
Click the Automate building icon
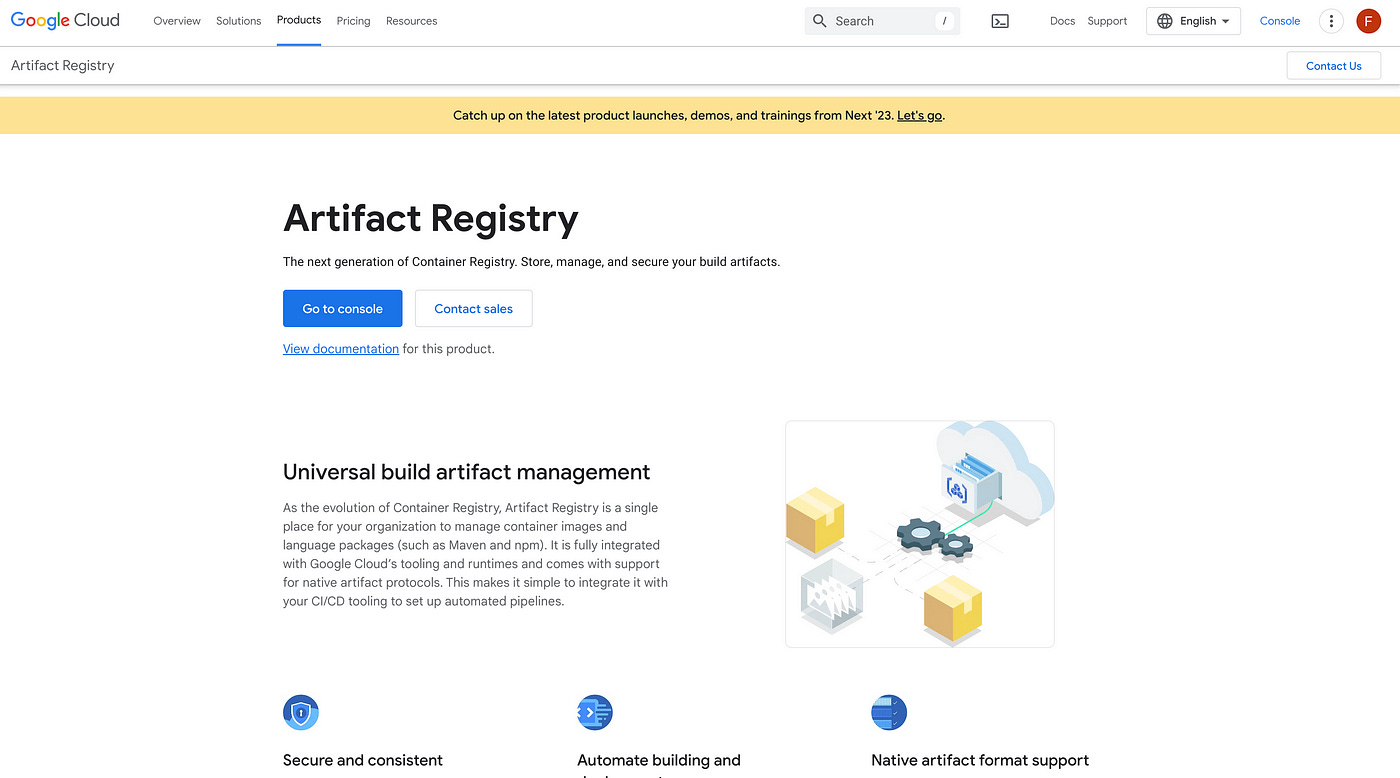(595, 712)
